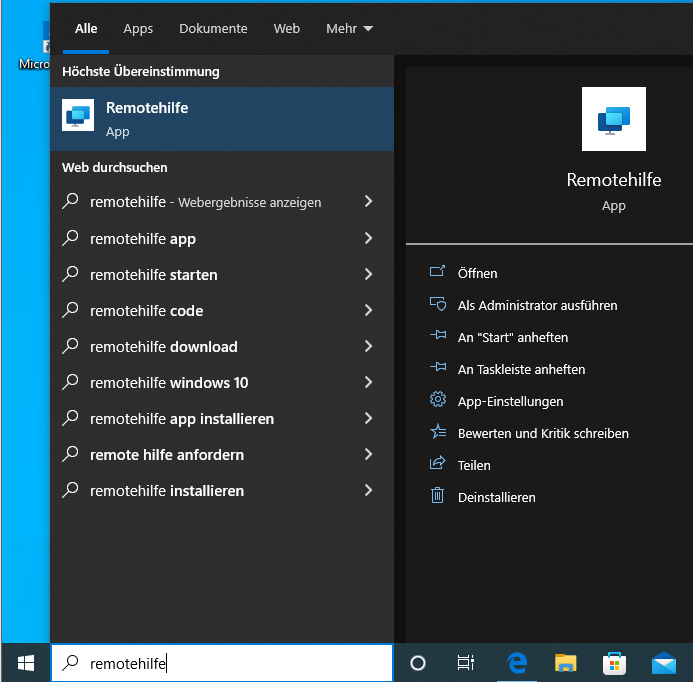Expand the Mehr dropdown filter
The height and width of the screenshot is (682, 693).
[349, 29]
